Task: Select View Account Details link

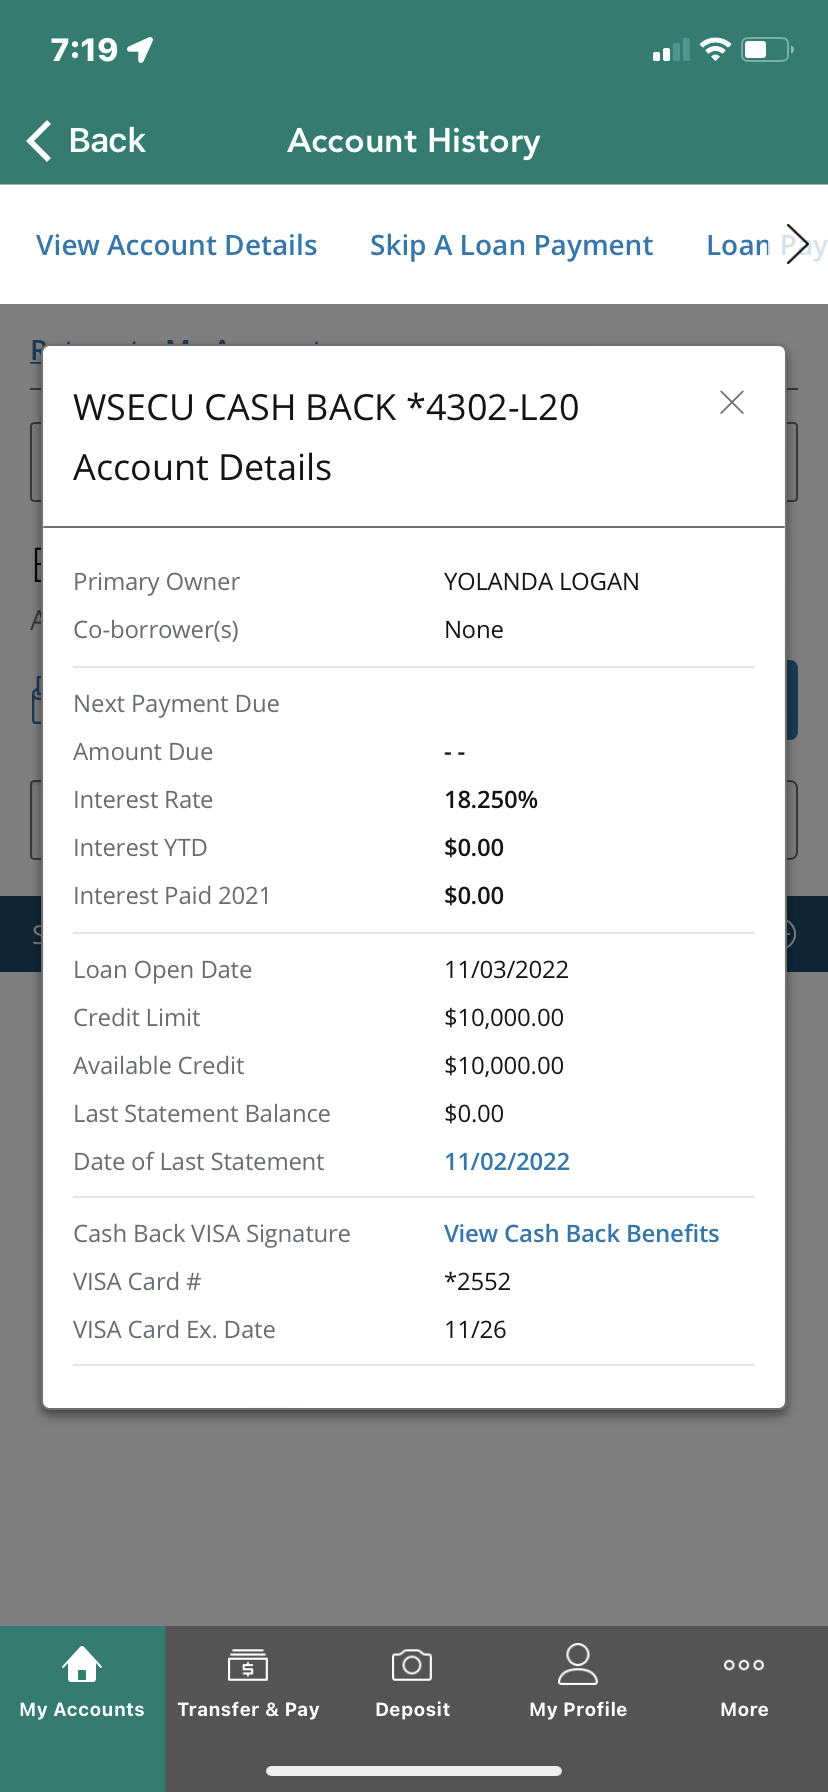Action: click(x=177, y=245)
